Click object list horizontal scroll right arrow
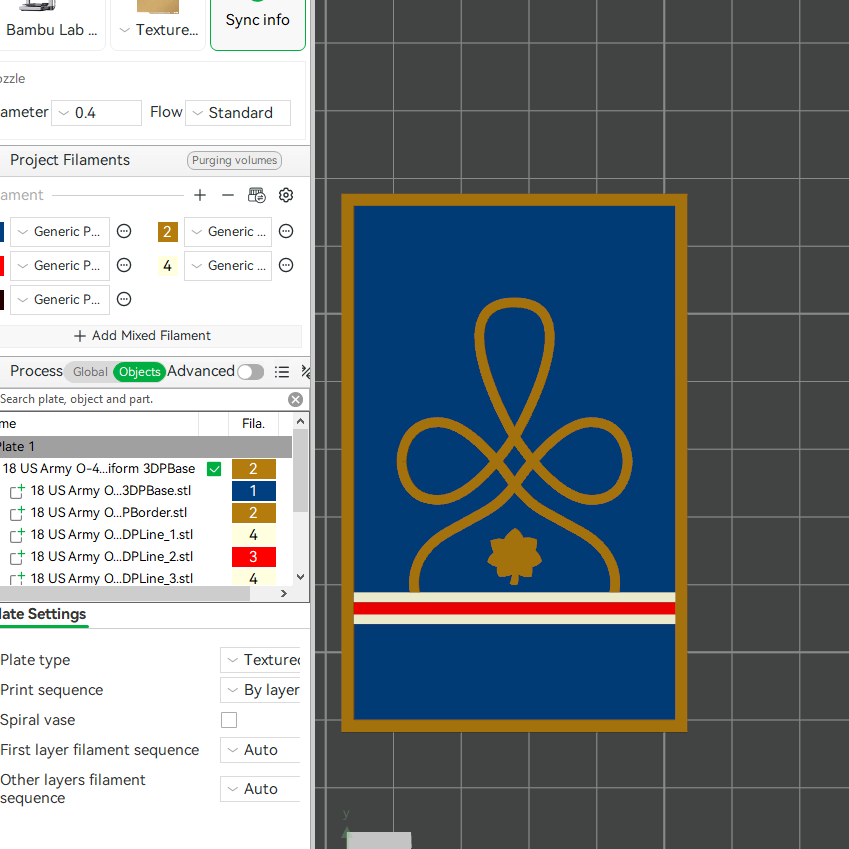 pyautogui.click(x=284, y=594)
